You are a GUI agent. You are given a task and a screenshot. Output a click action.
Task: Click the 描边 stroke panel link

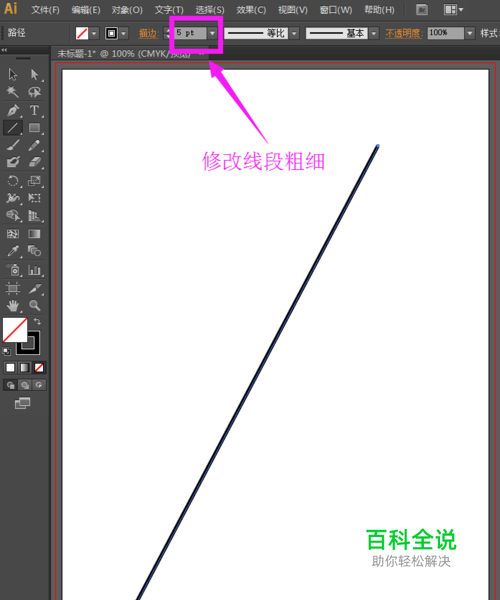pyautogui.click(x=148, y=34)
